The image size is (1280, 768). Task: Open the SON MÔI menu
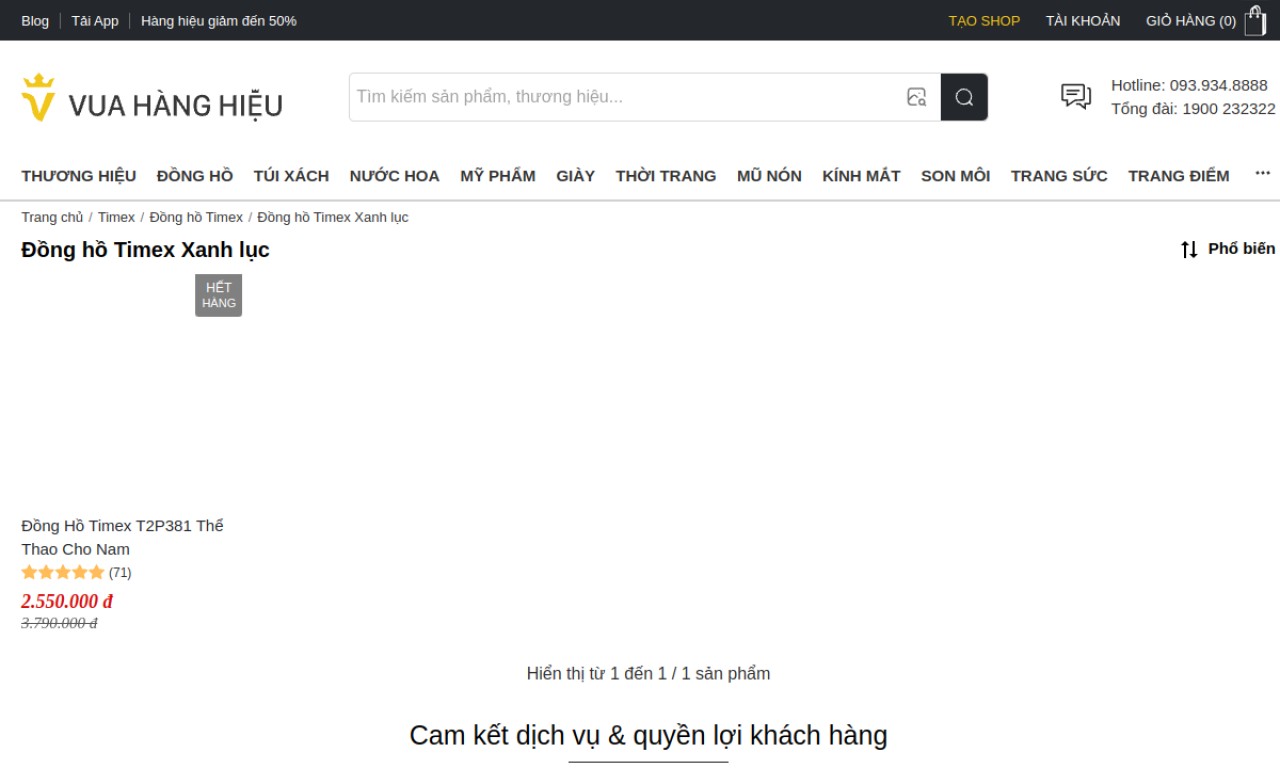(x=955, y=176)
